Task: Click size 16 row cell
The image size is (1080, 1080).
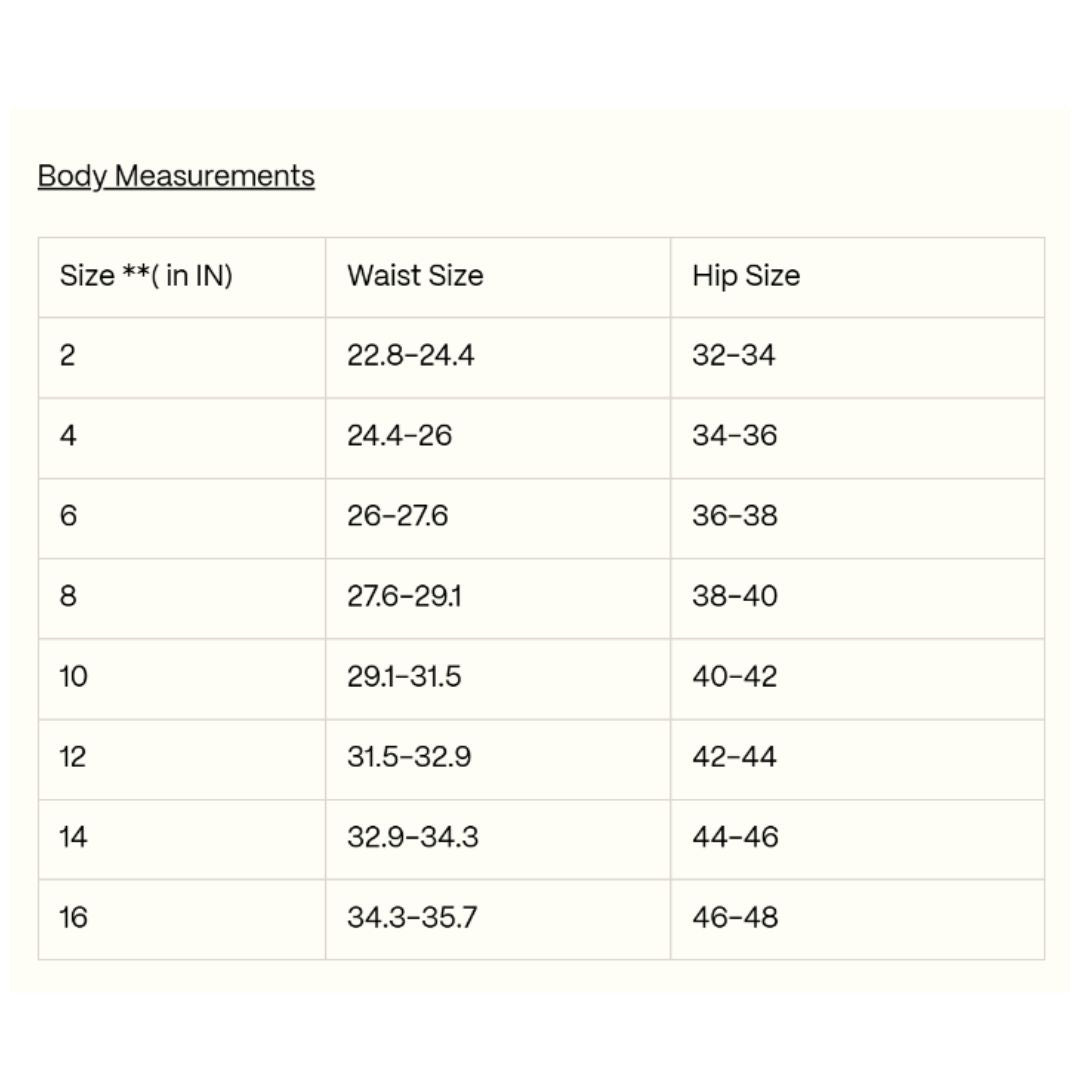Action: [x=182, y=920]
